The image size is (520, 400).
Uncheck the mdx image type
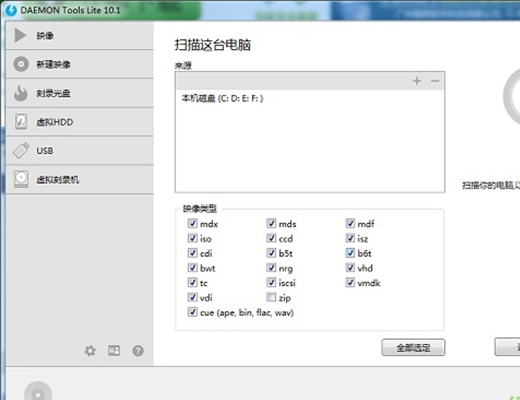192,223
